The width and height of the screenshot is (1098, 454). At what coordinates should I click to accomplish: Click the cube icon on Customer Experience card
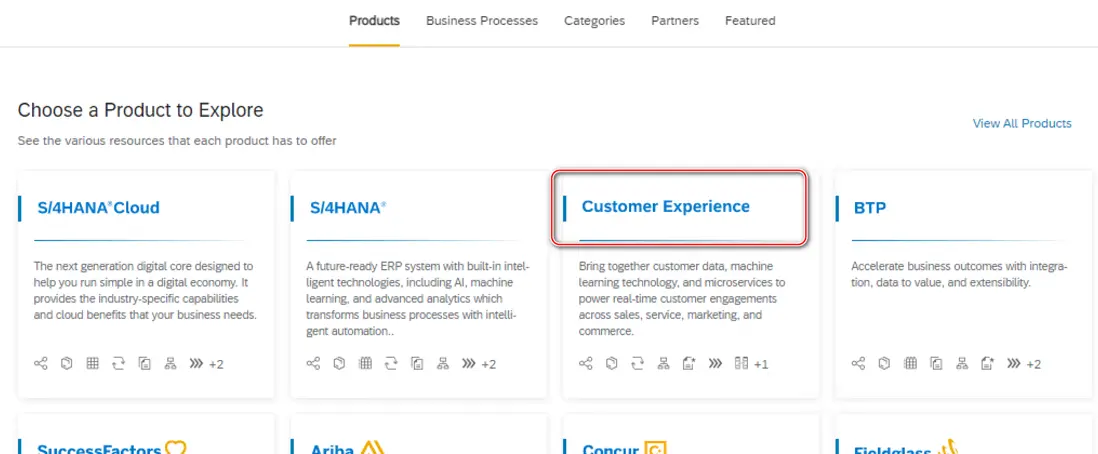612,364
